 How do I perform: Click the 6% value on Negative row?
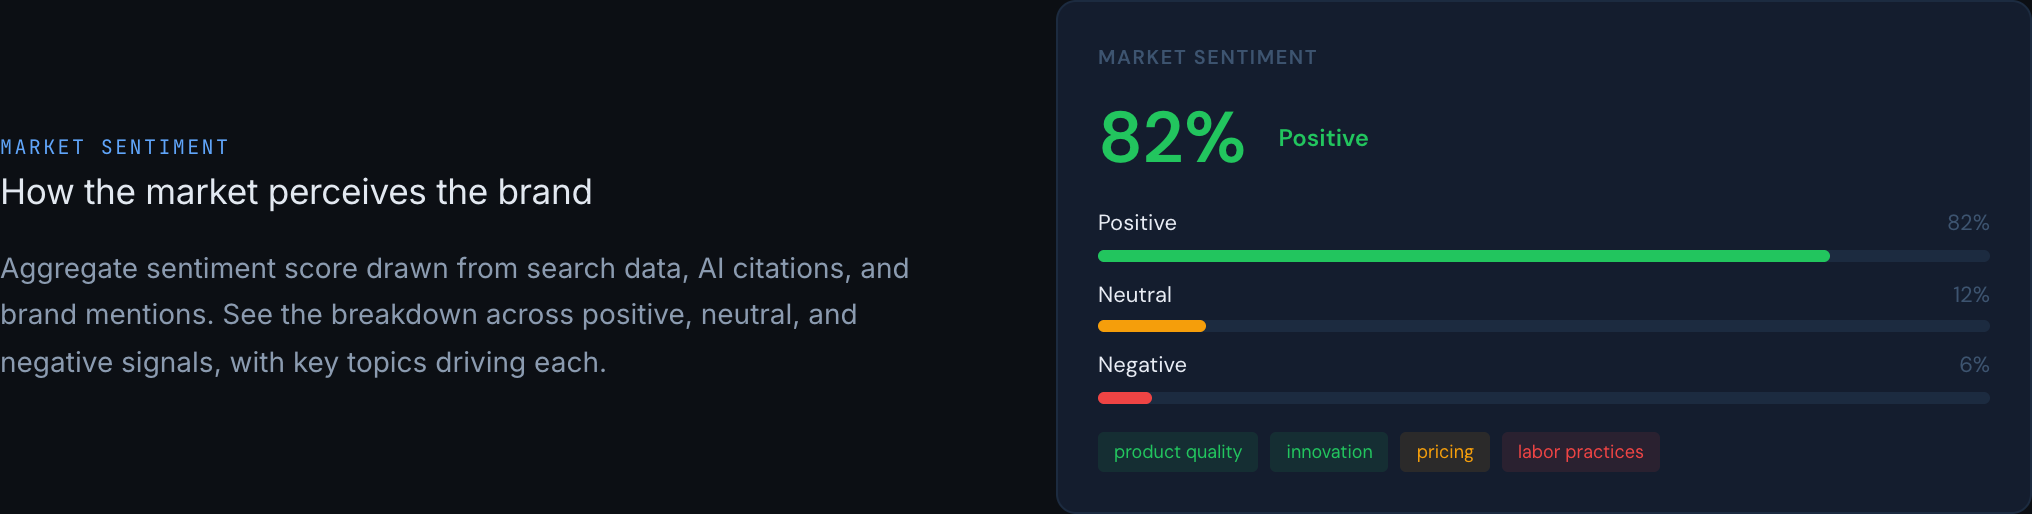click(x=1973, y=365)
